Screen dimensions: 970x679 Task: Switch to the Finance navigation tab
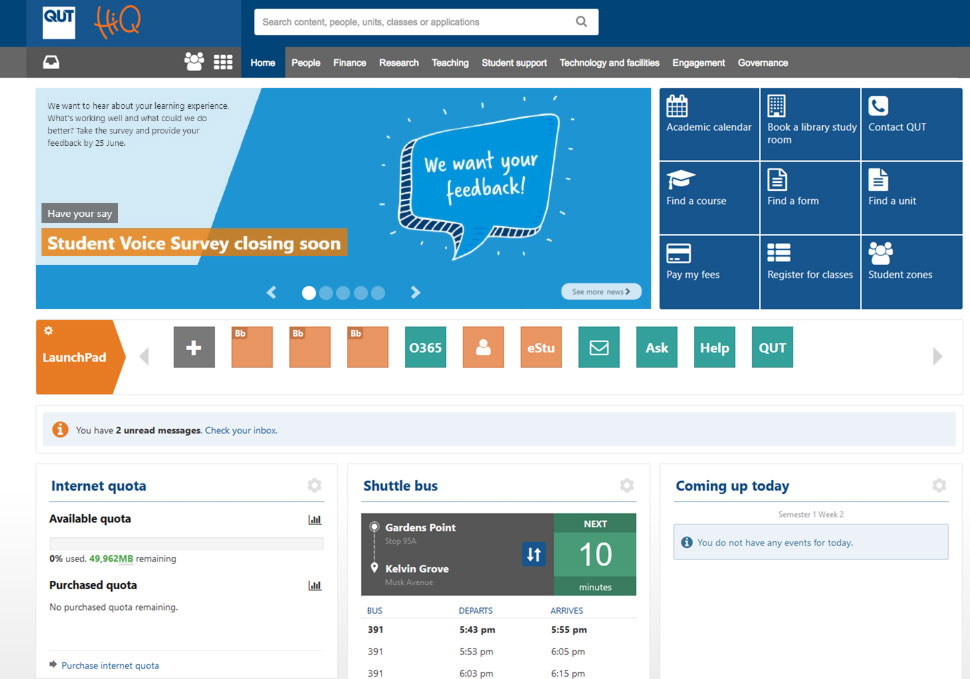click(349, 62)
